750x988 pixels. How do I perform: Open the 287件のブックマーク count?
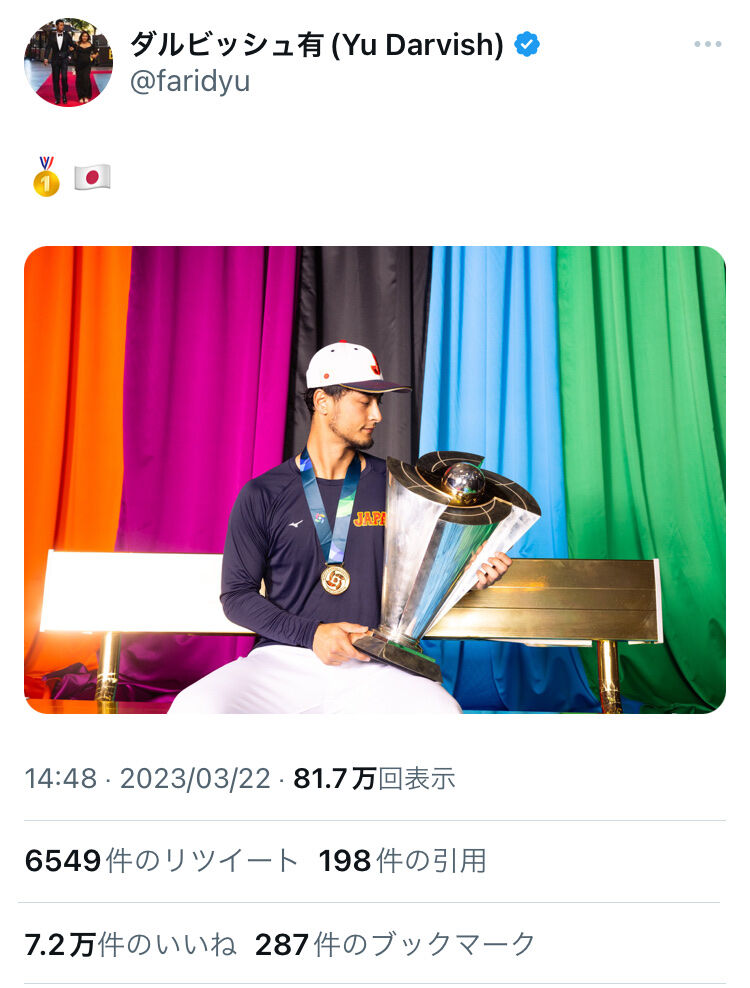point(395,944)
